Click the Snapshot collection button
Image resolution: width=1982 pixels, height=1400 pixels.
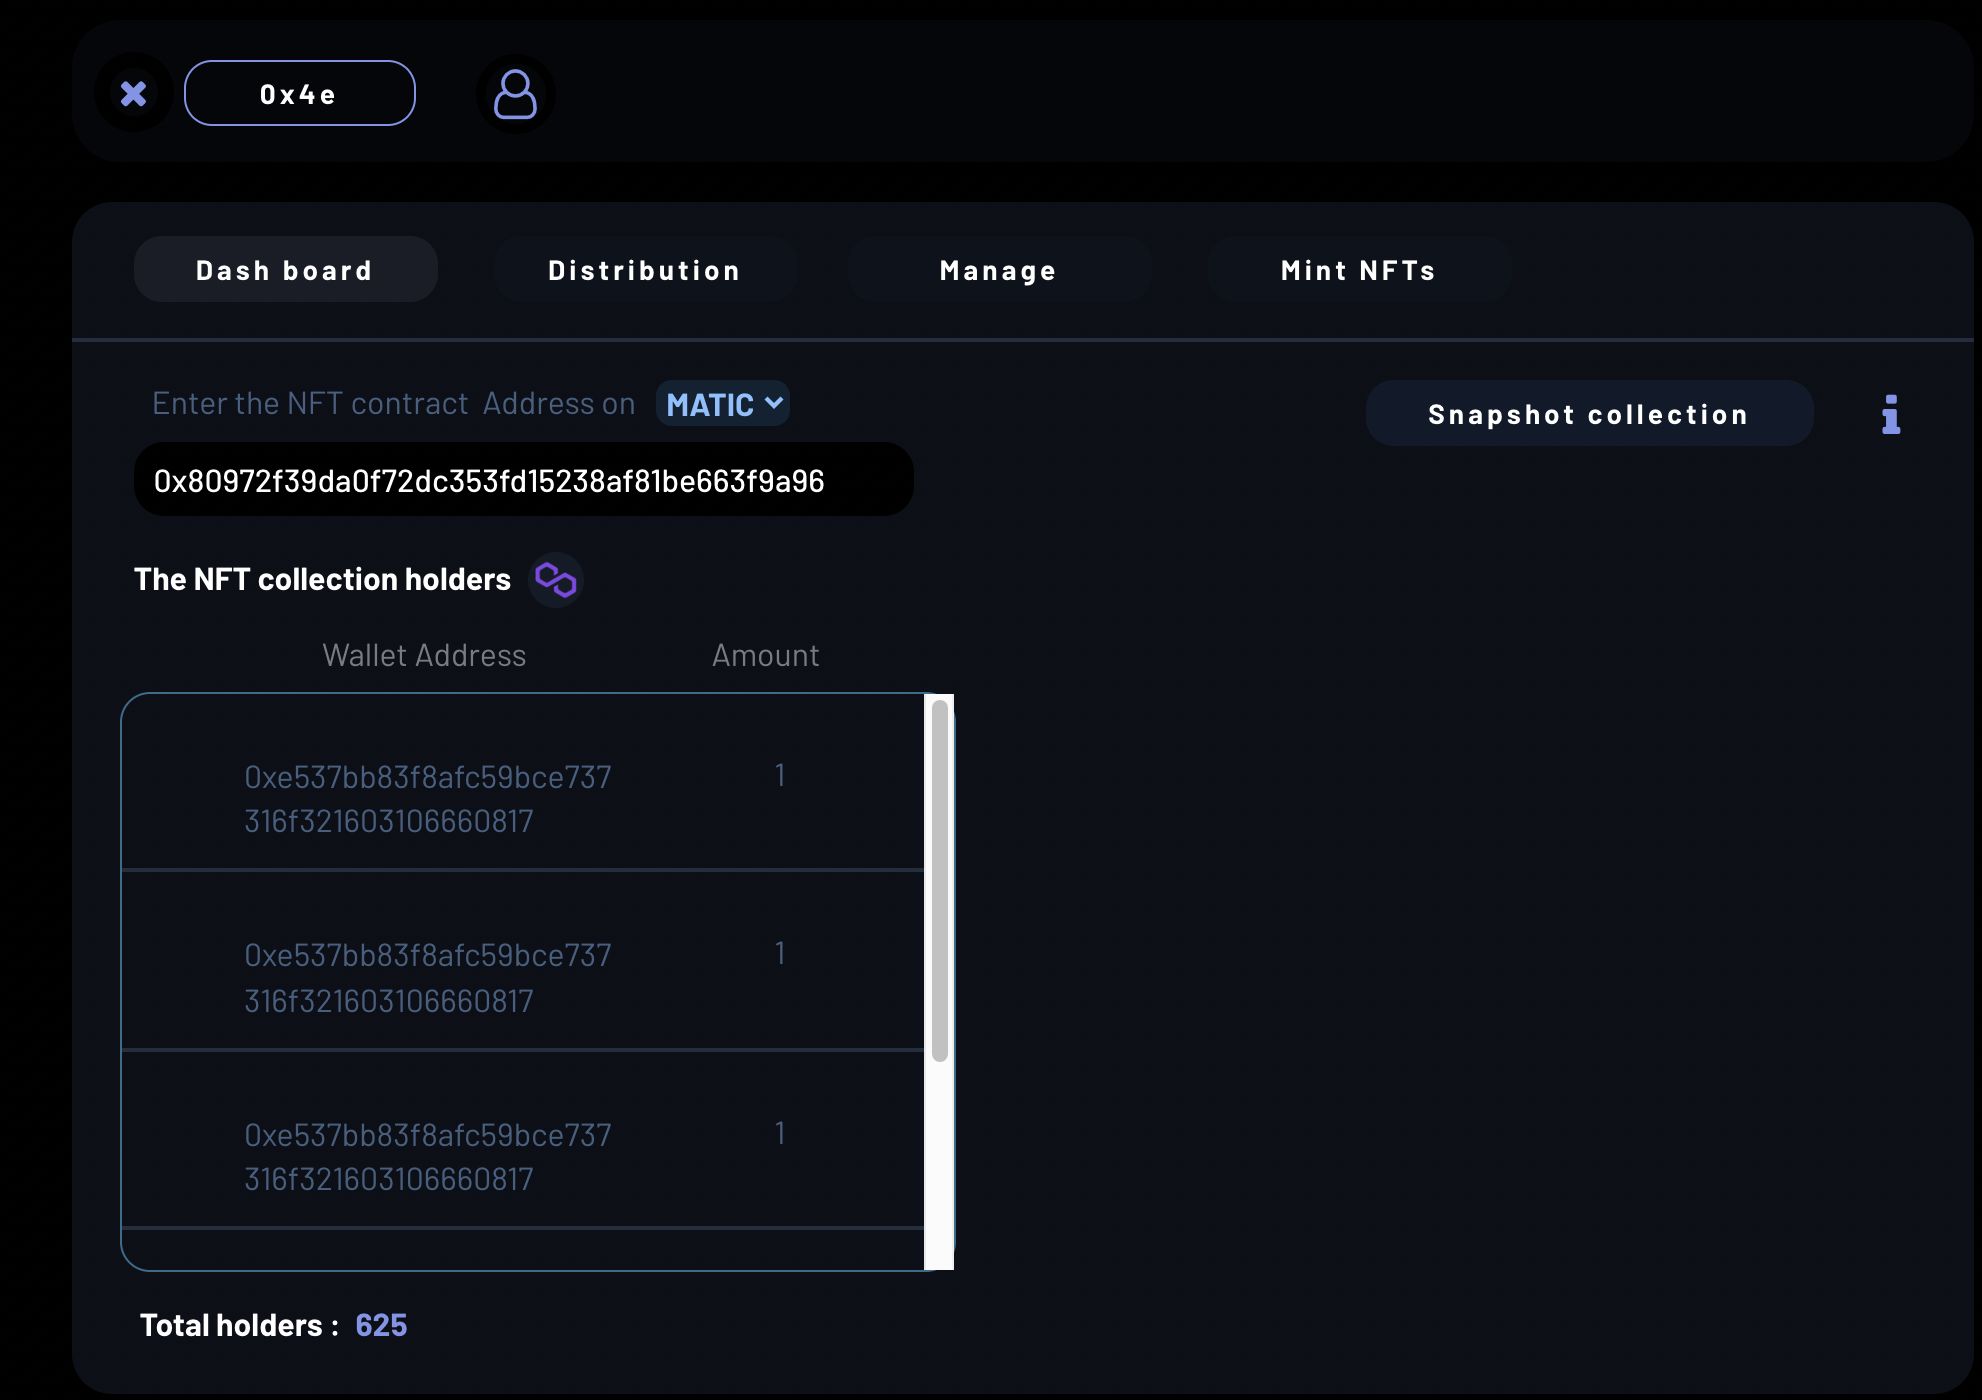[x=1589, y=414]
